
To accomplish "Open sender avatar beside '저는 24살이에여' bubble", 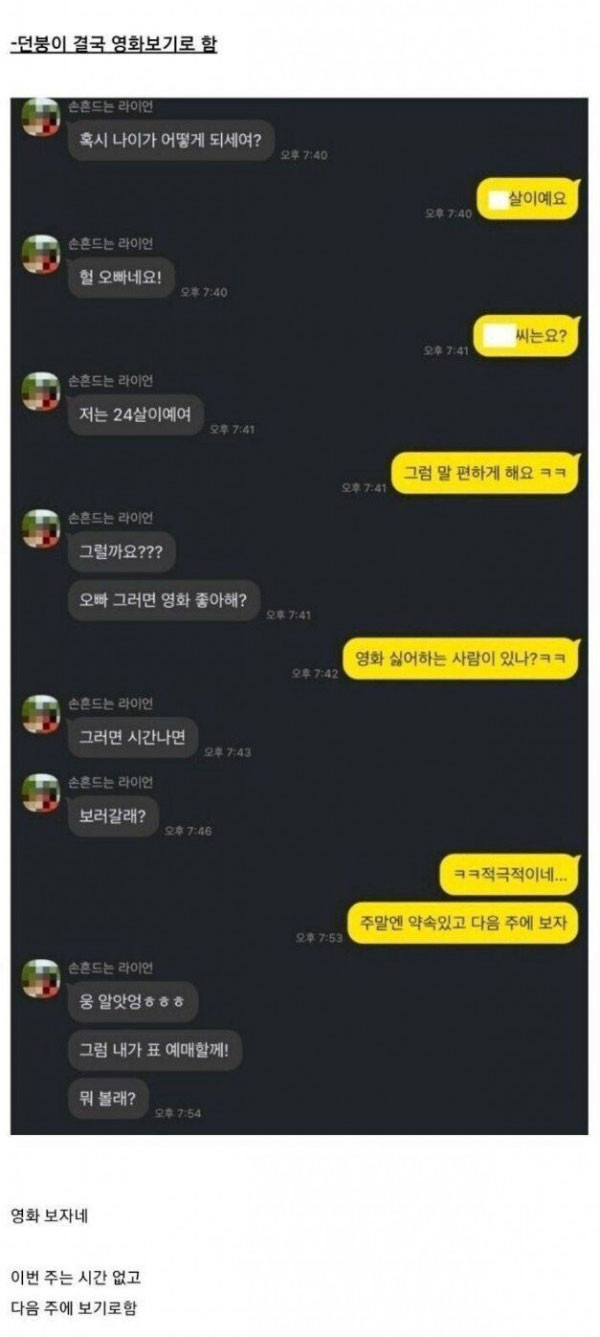I will click(41, 392).
